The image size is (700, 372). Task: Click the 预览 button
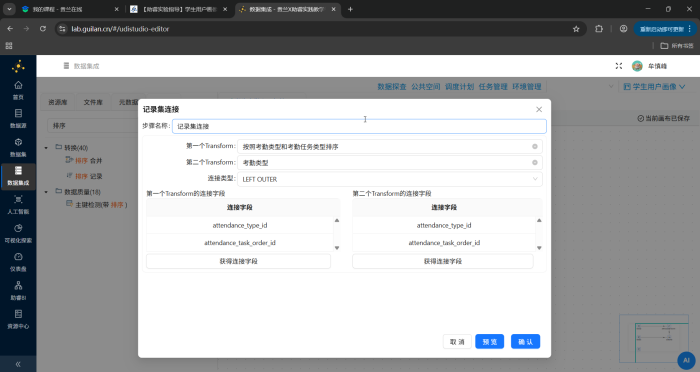[x=490, y=342]
